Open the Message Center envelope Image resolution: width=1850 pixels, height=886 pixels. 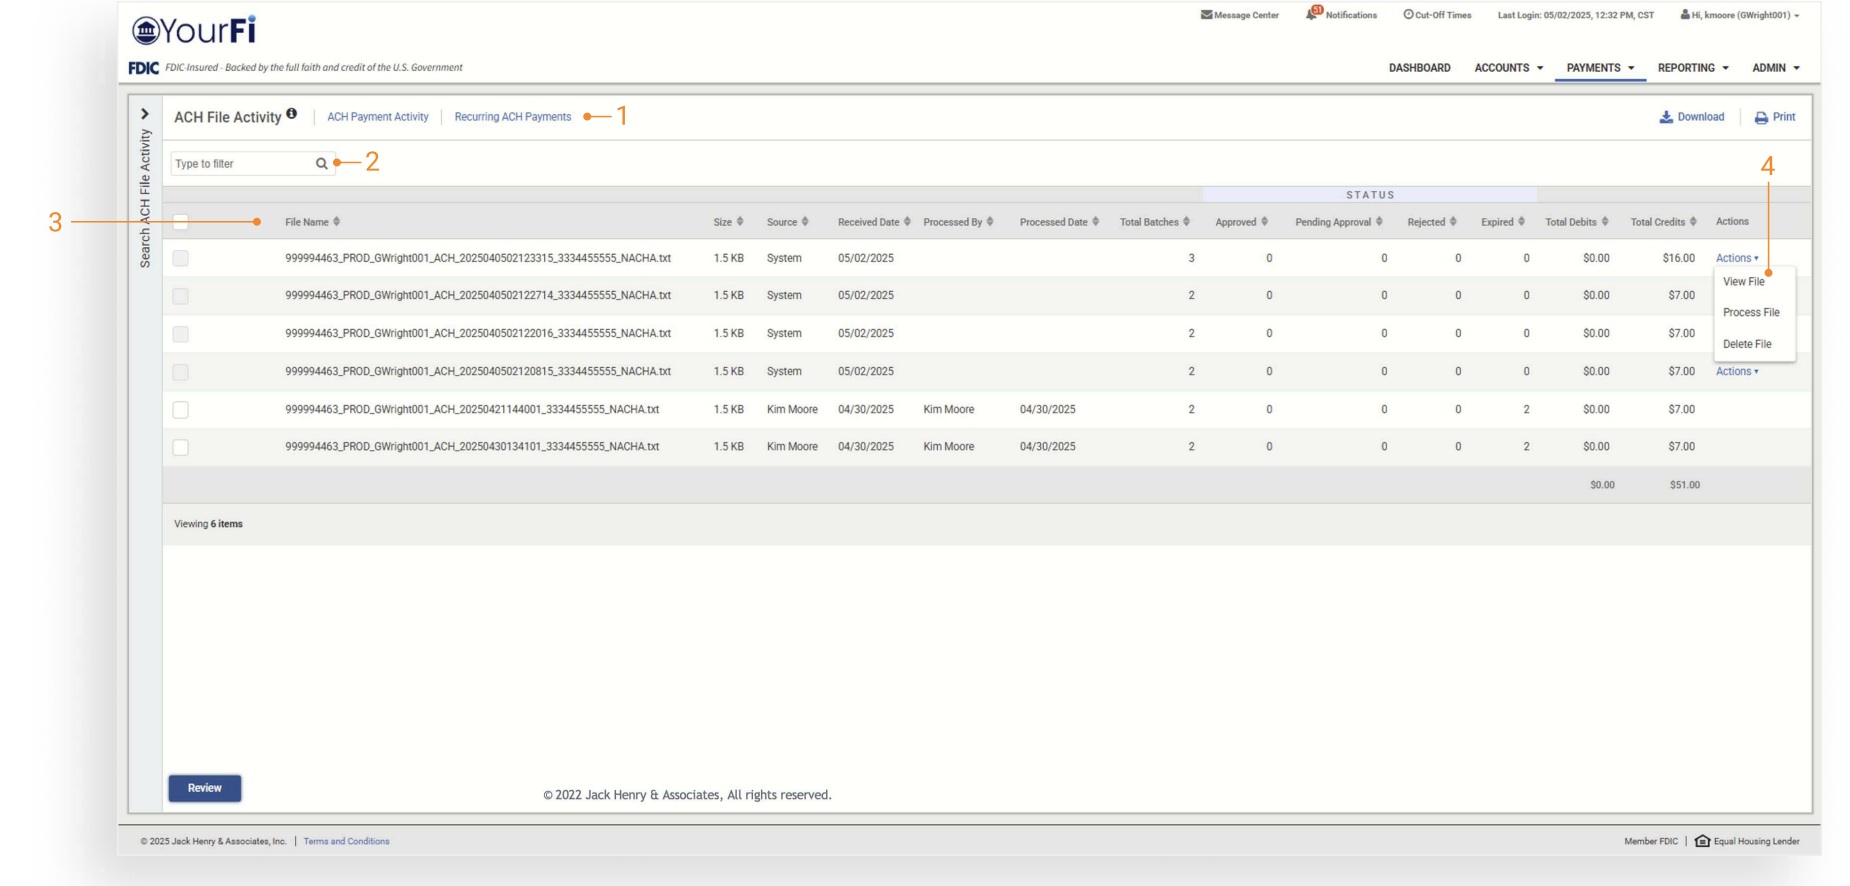tap(1206, 15)
